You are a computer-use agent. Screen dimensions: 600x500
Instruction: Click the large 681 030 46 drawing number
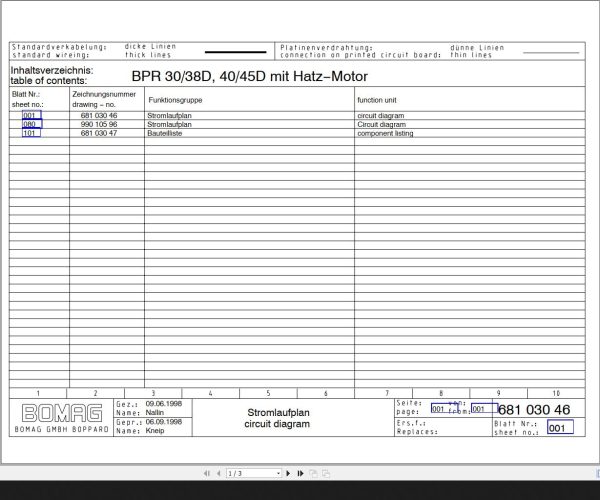point(534,409)
